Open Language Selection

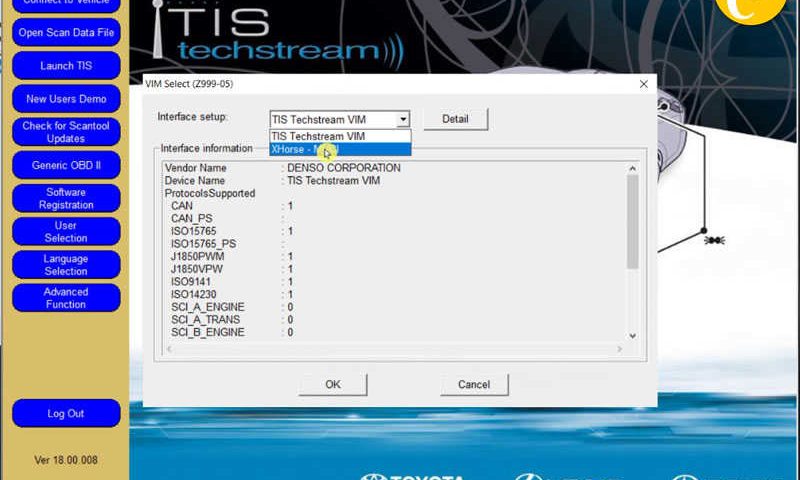66,264
